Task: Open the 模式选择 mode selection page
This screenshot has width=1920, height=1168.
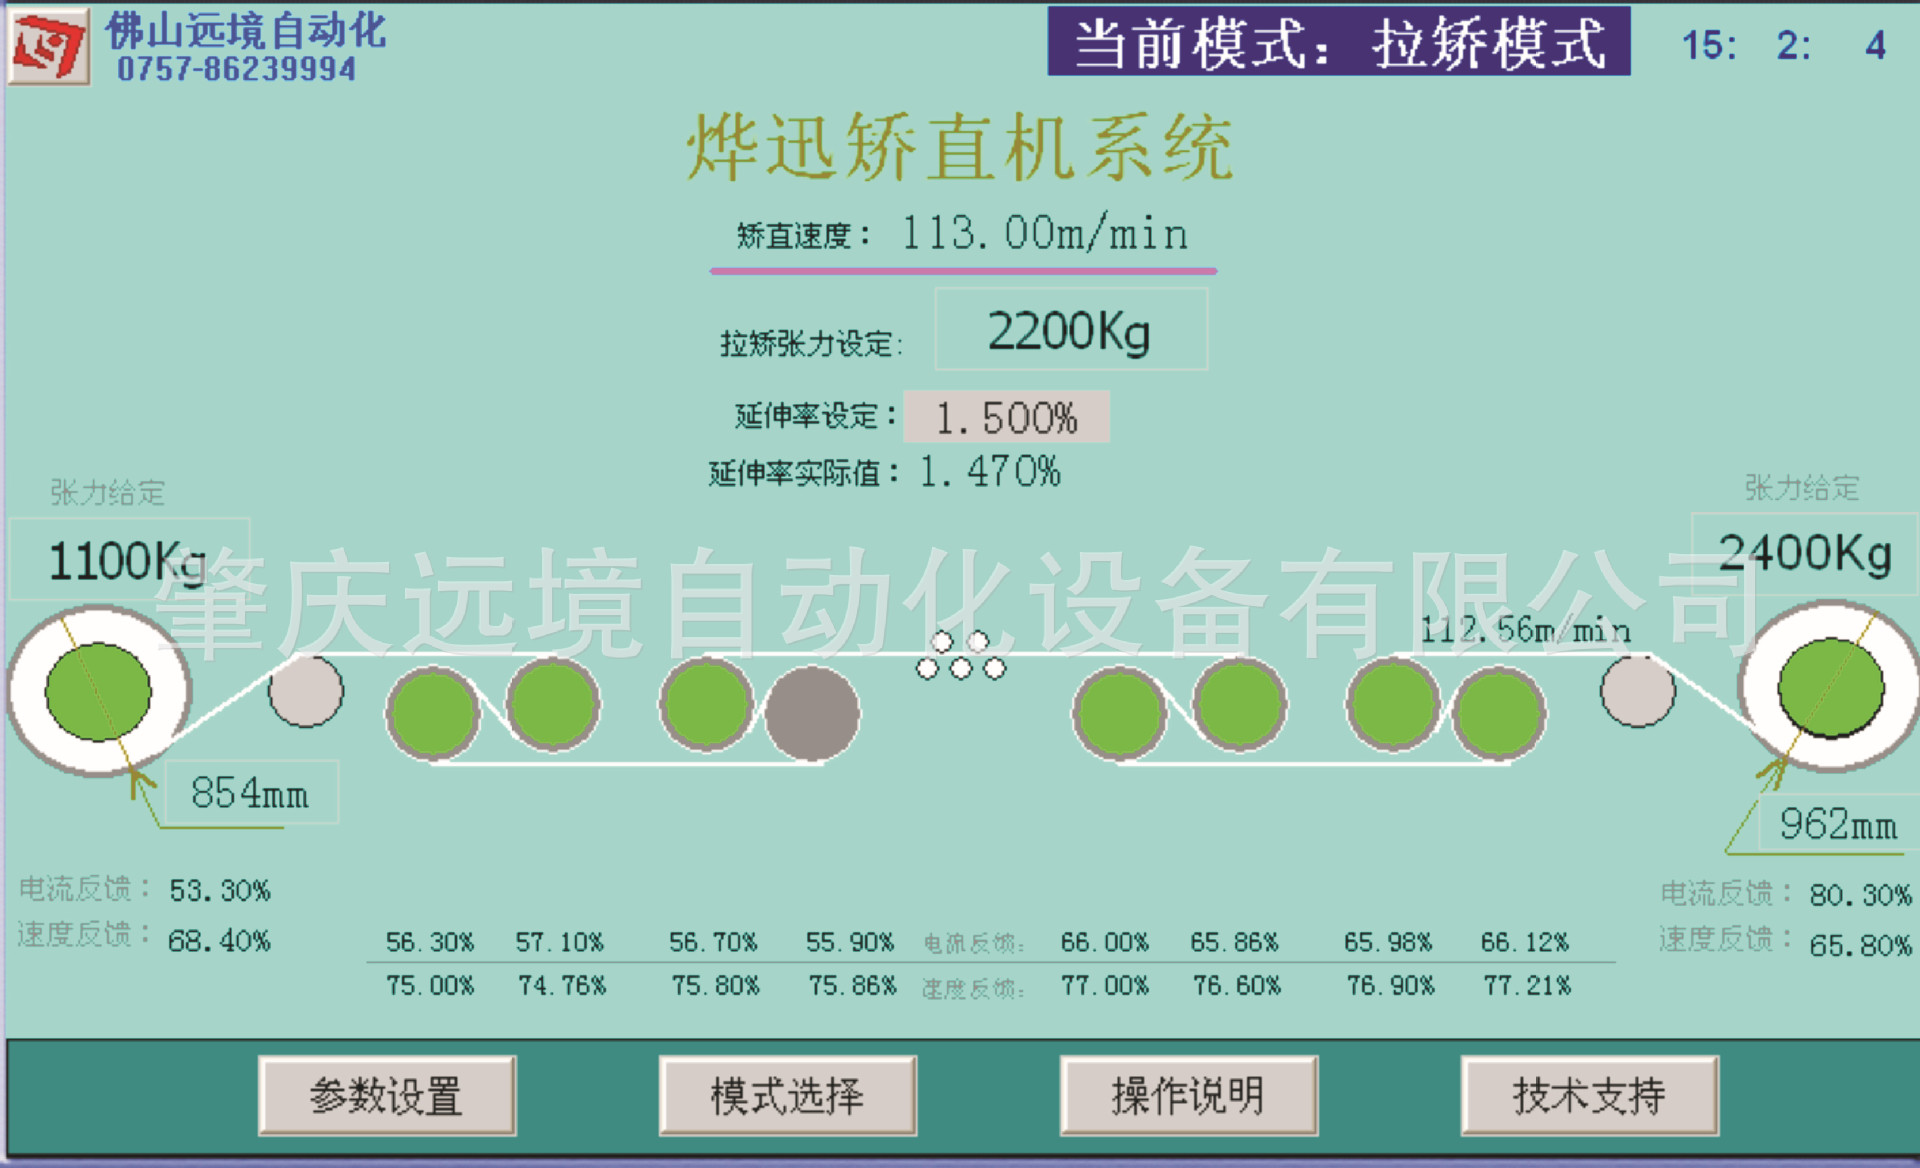Action: click(787, 1096)
